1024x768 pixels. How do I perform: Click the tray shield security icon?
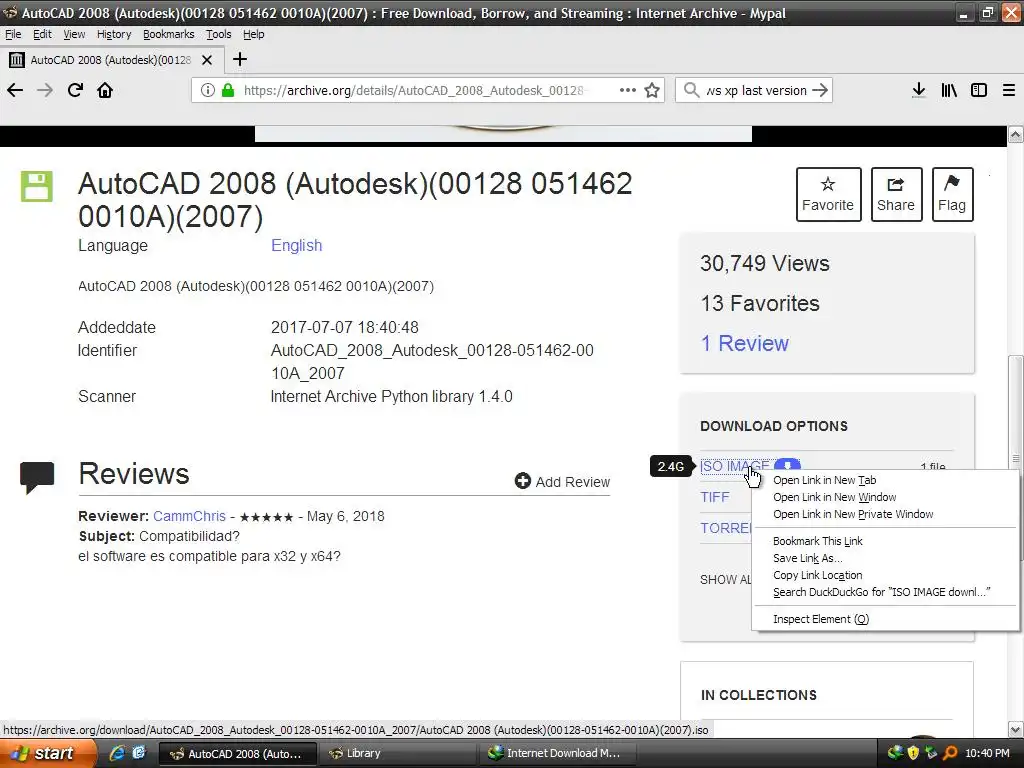pos(913,753)
